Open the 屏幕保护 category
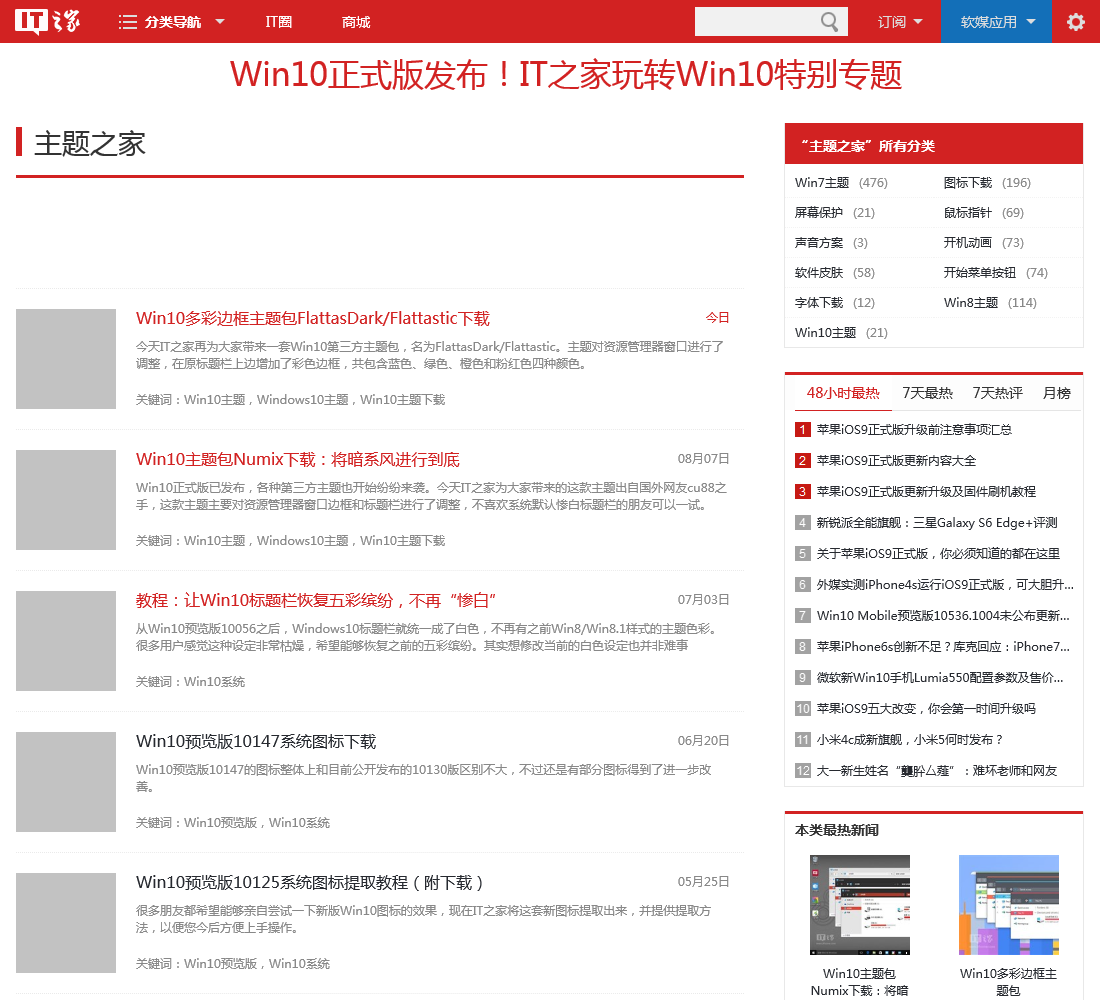The height and width of the screenshot is (1000, 1100). tap(819, 213)
